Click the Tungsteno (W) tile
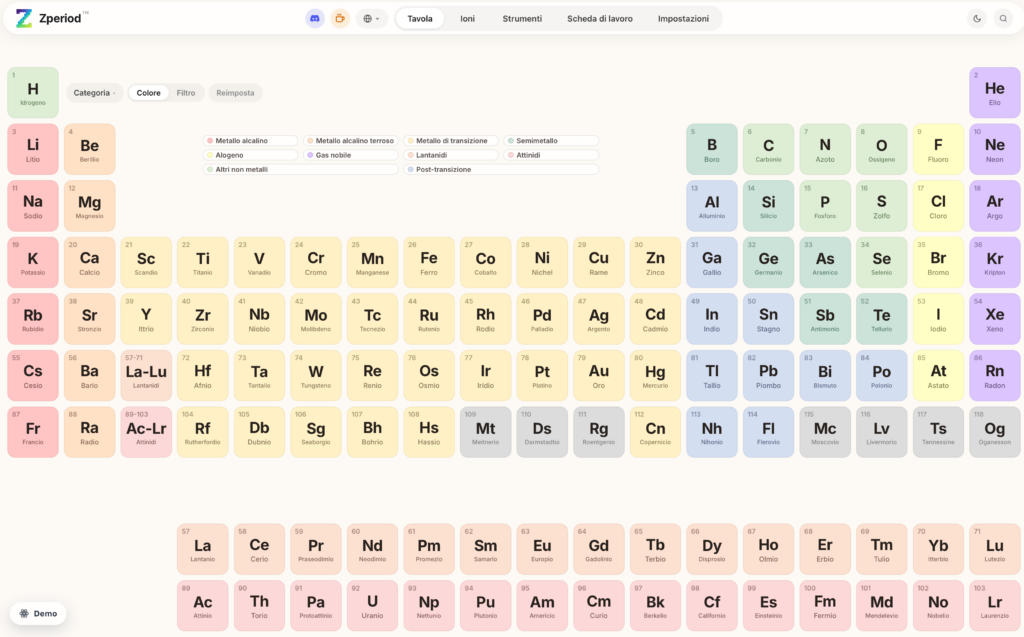1024x637 pixels. point(316,376)
